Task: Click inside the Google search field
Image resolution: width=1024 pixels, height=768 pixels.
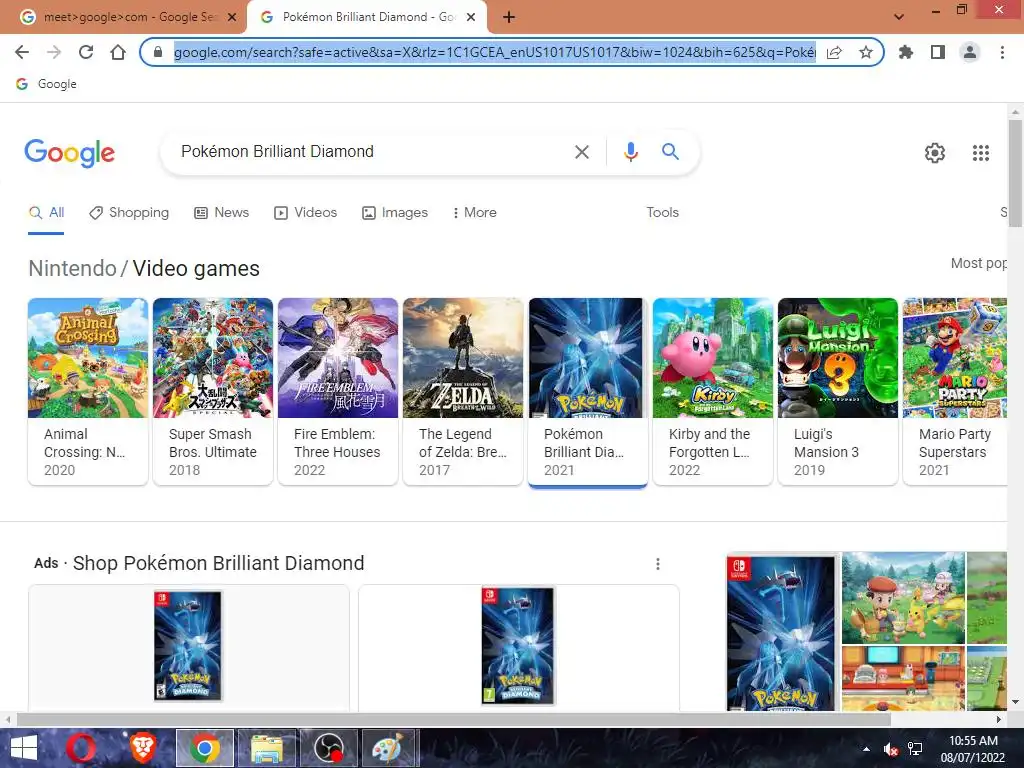Action: [x=372, y=152]
